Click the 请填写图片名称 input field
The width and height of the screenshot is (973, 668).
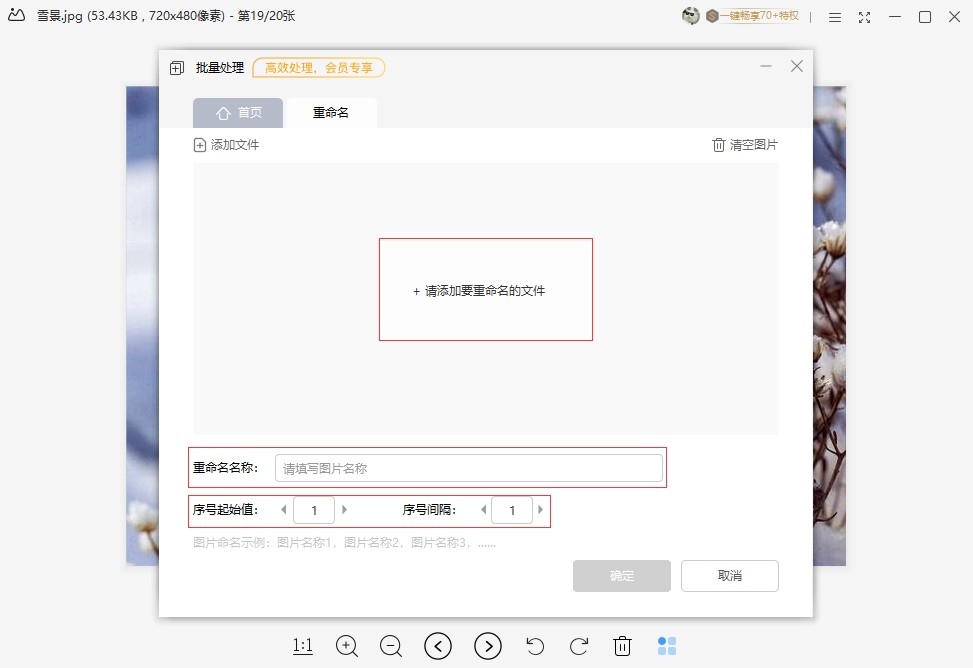(469, 467)
